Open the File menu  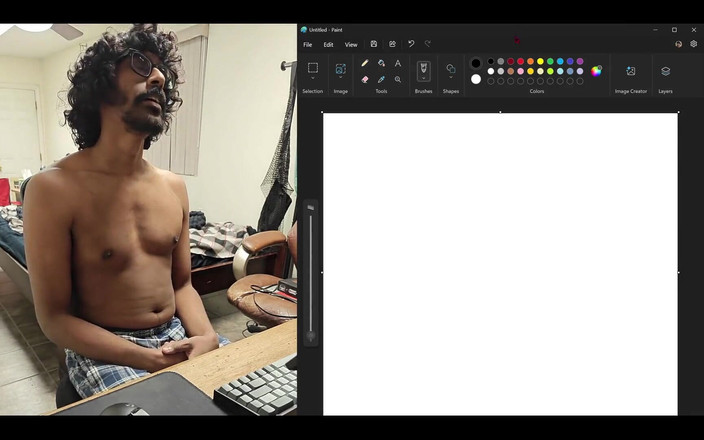click(x=307, y=44)
